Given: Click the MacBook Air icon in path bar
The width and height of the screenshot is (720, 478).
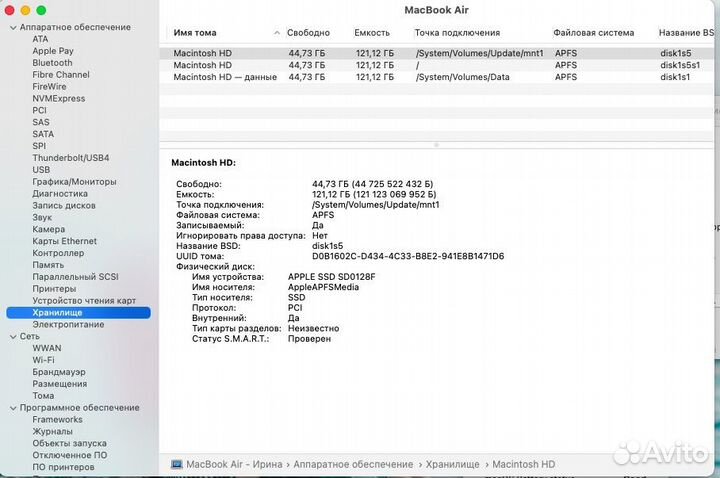Looking at the screenshot, I should click(x=176, y=464).
